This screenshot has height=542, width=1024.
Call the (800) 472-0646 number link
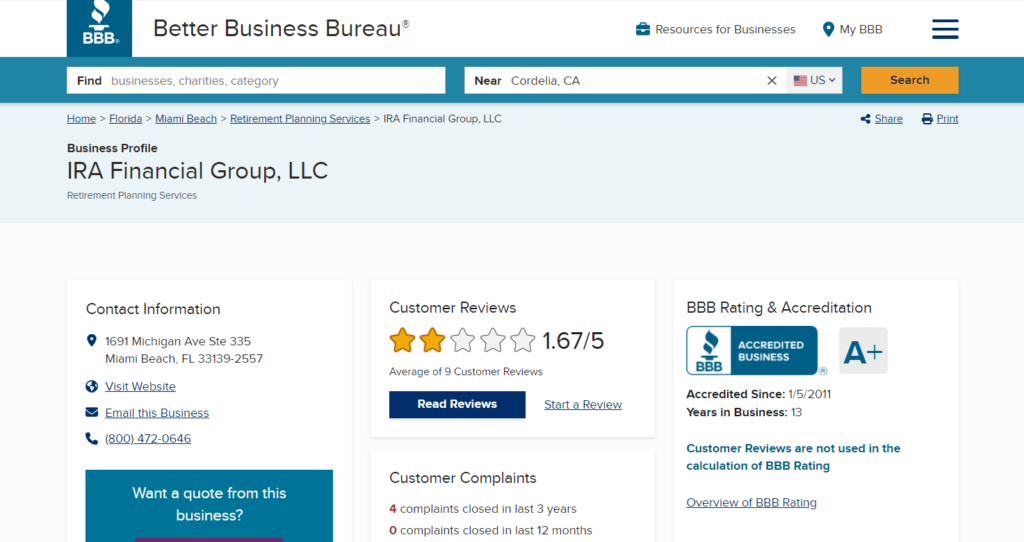148,439
